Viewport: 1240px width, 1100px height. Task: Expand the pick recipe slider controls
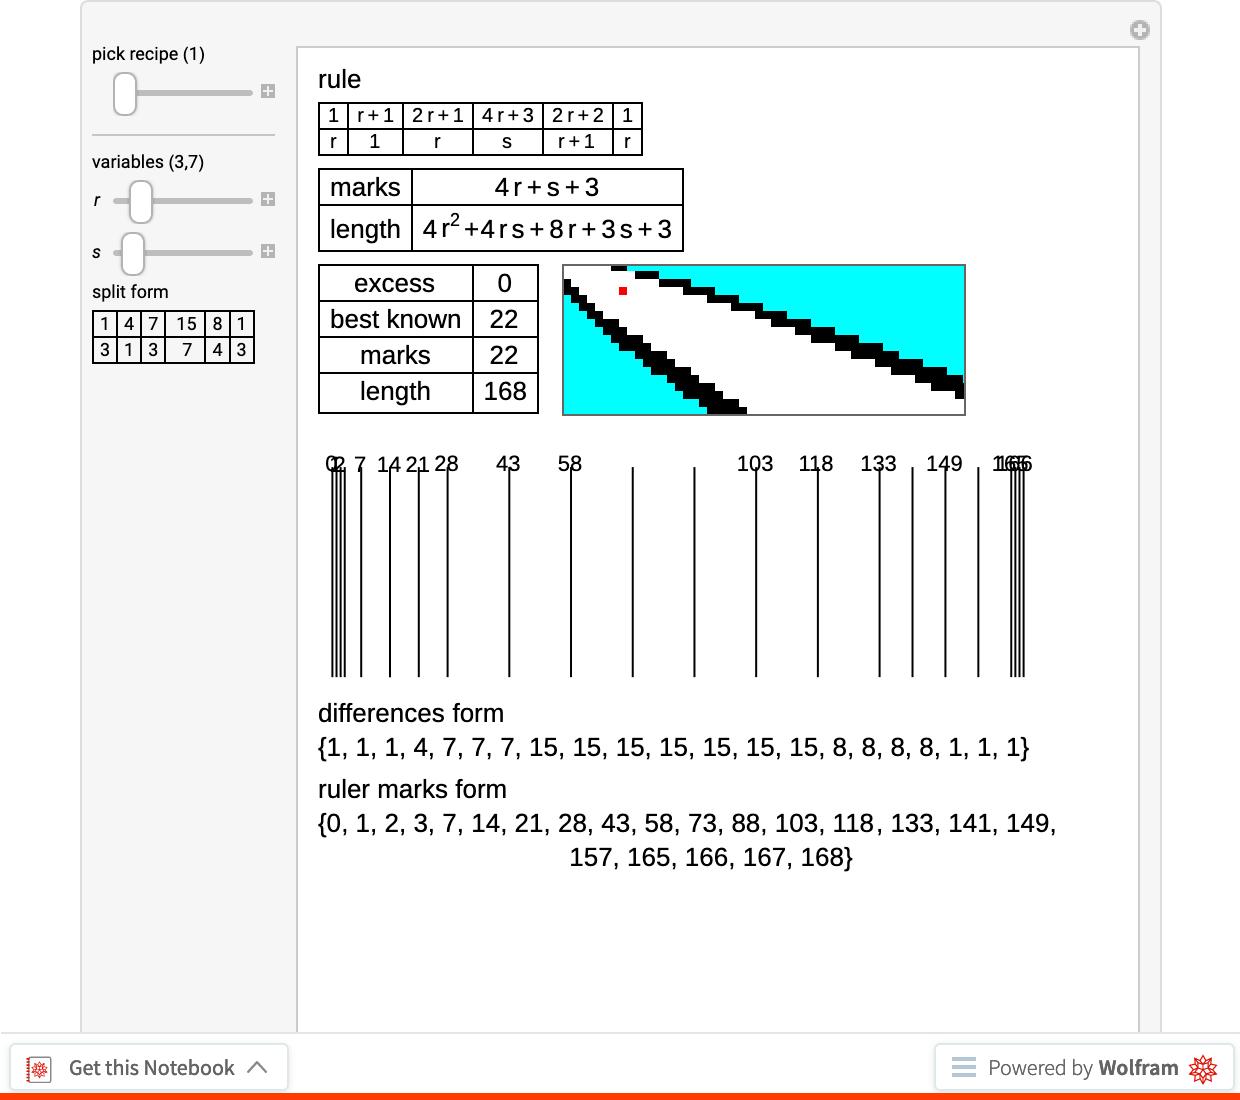[x=268, y=91]
